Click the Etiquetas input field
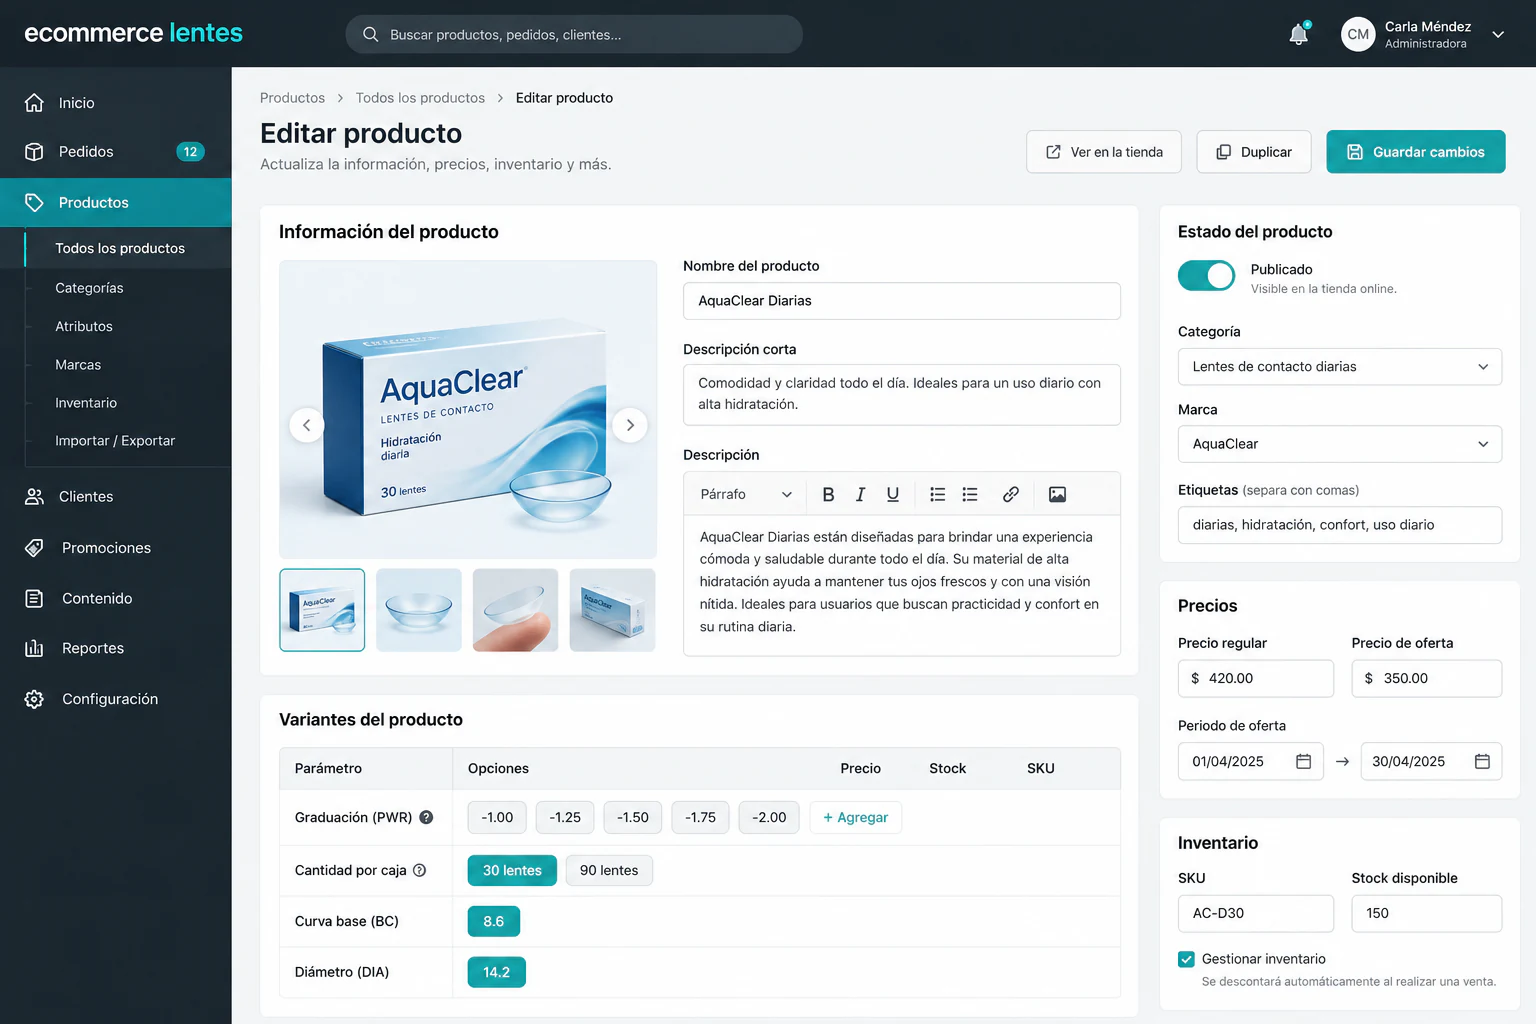1536x1024 pixels. (1340, 525)
